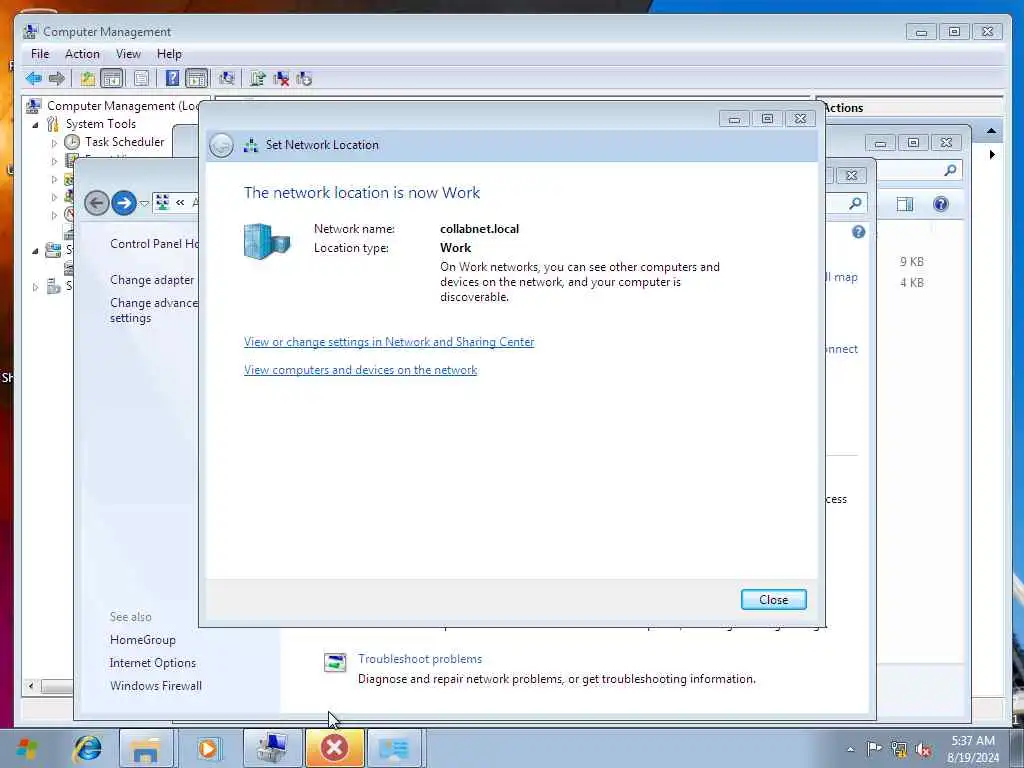
Task: Click the preview pane icon in Explorer window
Action: 904,204
